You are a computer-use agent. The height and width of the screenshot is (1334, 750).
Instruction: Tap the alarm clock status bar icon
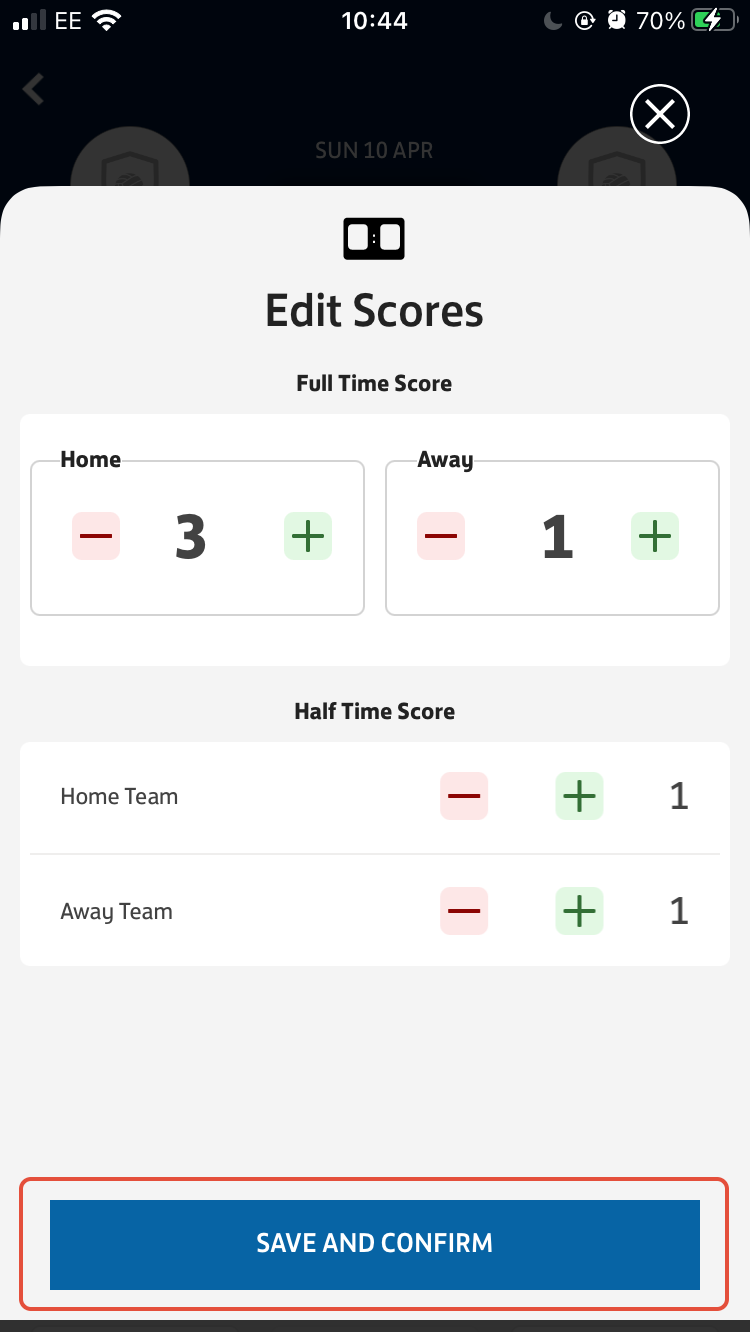click(617, 19)
